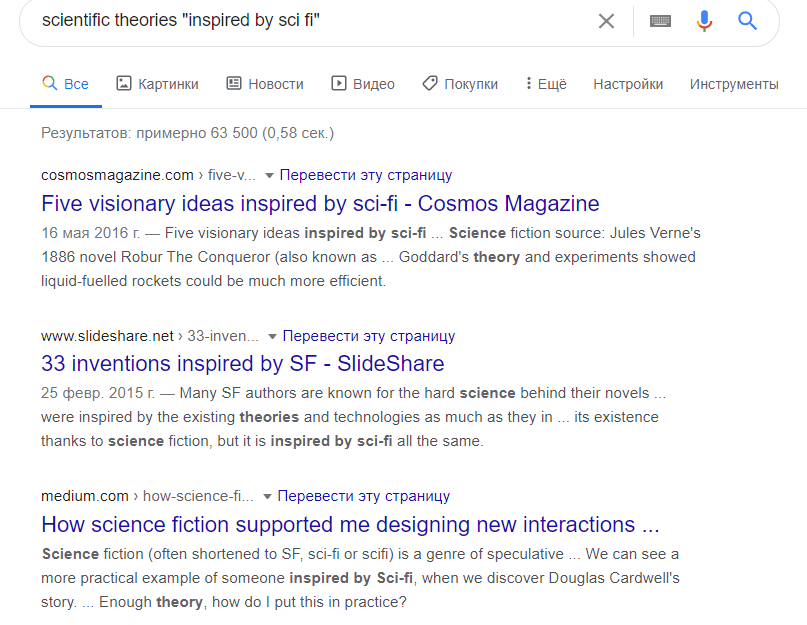
Task: Translate the cosmosmagazine.com result page
Action: tap(366, 175)
